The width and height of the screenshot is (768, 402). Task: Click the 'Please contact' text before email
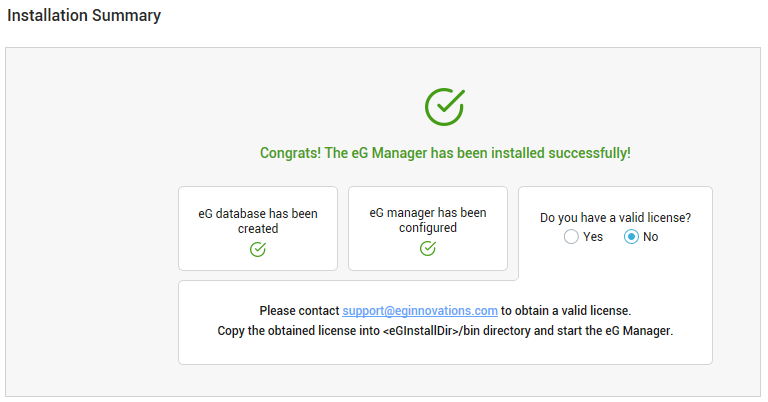click(x=299, y=310)
